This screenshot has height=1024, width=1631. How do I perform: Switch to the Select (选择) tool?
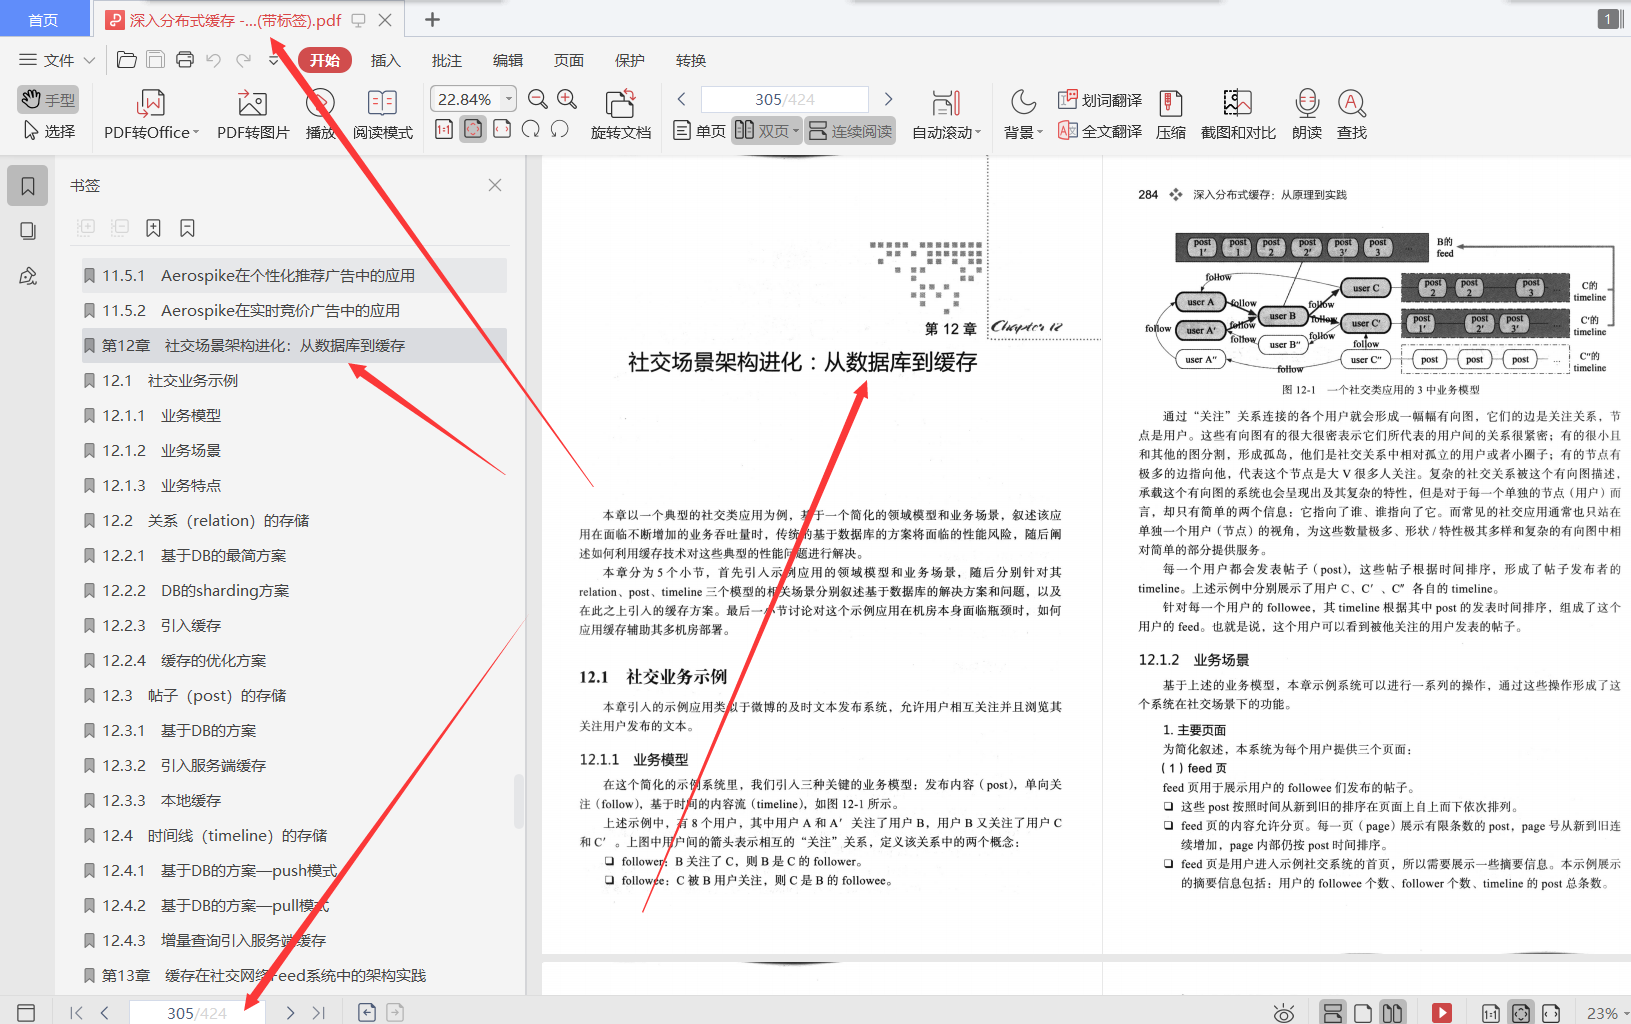coord(49,131)
